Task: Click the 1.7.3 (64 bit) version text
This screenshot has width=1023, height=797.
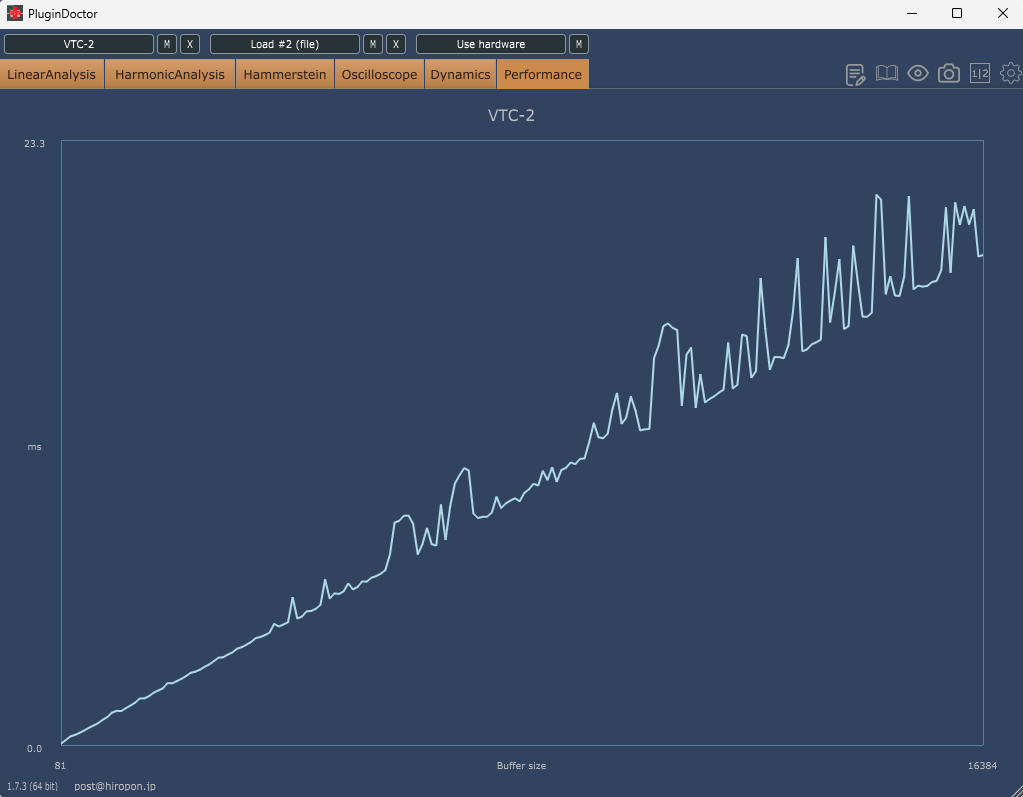Action: click(x=33, y=786)
